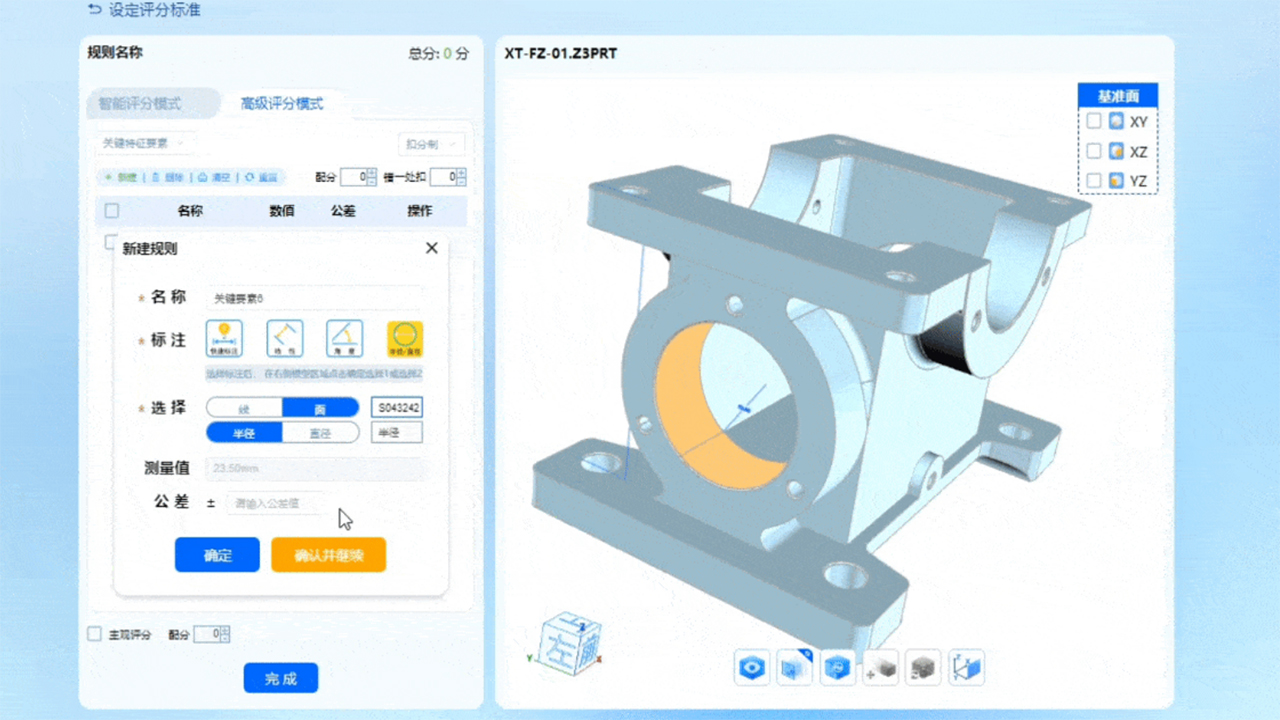The image size is (1280, 720).
Task: Select the radius/diameter annotation icon
Action: tap(405, 339)
